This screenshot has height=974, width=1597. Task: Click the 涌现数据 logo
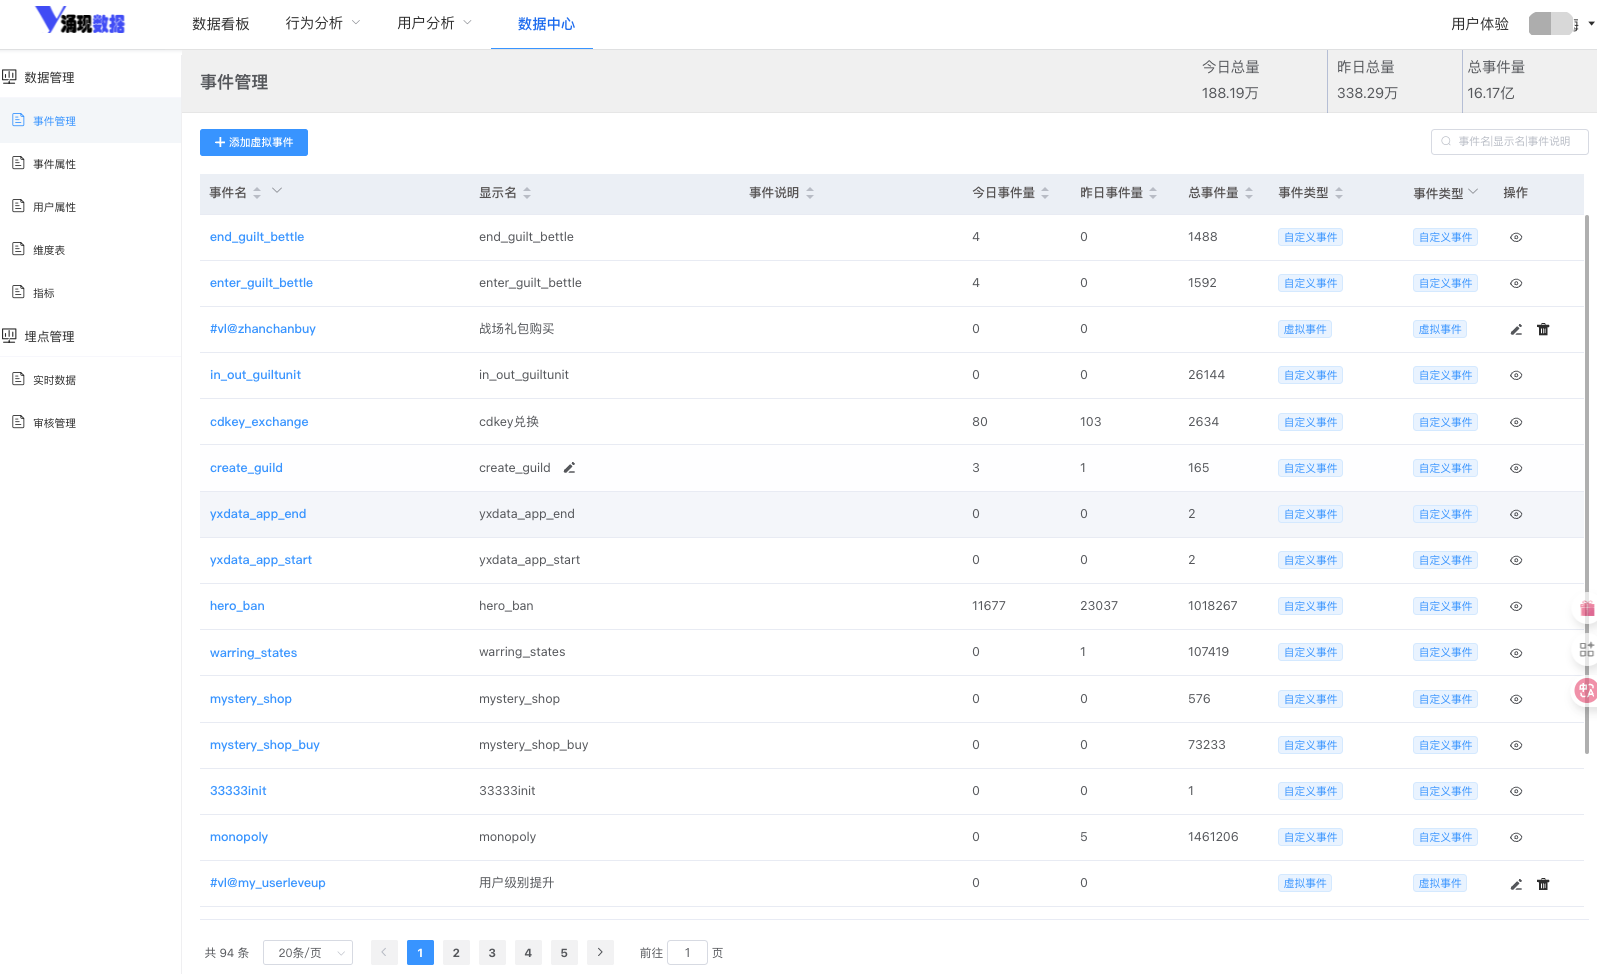pyautogui.click(x=80, y=20)
